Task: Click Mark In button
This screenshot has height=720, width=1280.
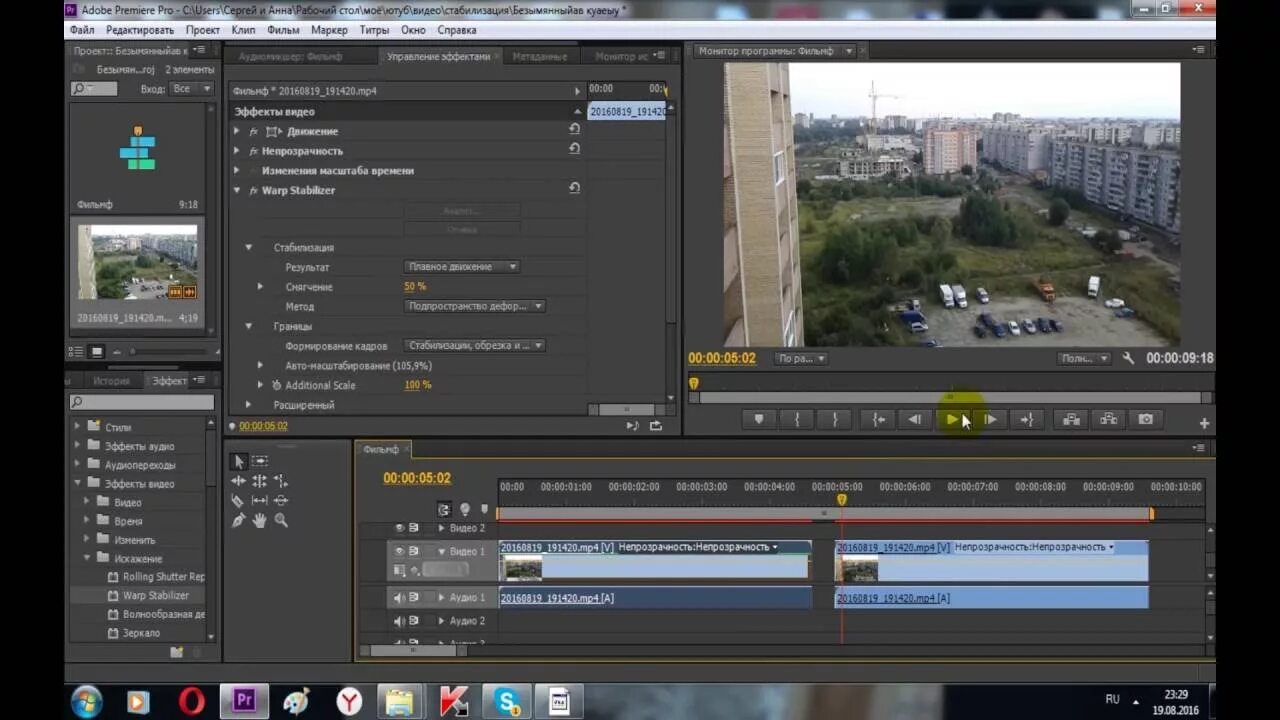Action: (x=797, y=420)
